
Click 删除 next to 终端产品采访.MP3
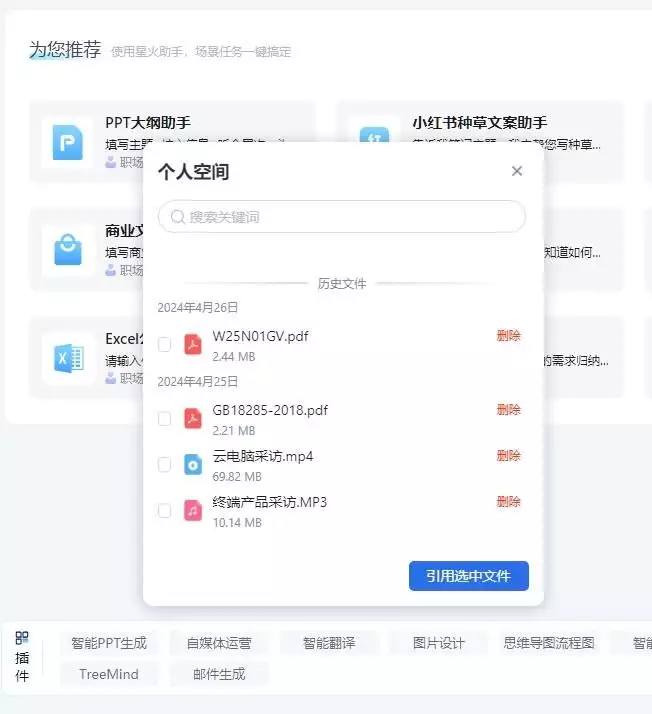(509, 502)
